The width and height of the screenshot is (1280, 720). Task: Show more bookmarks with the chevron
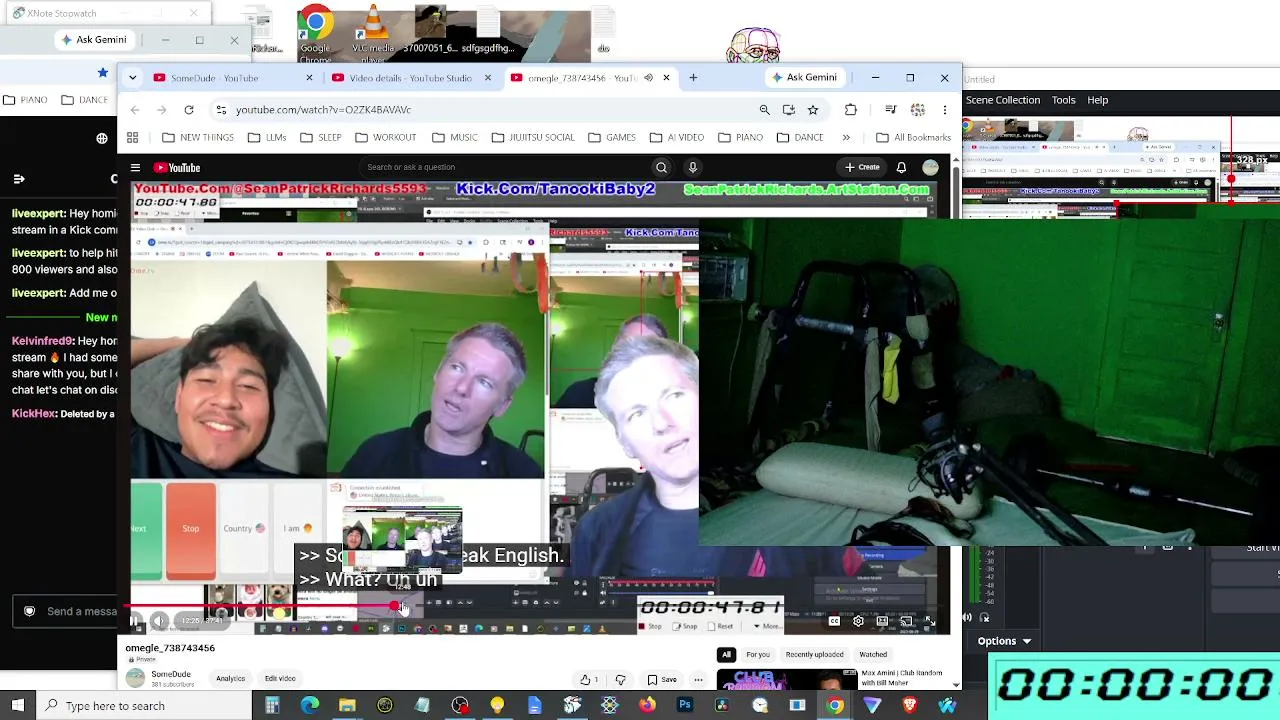846,138
